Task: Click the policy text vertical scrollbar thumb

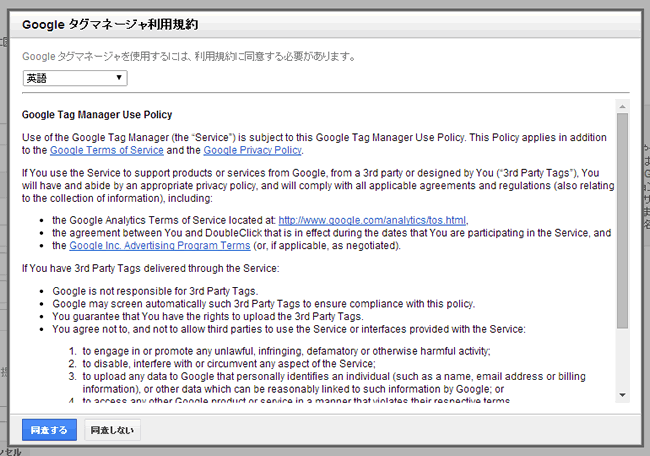Action: pos(622,221)
